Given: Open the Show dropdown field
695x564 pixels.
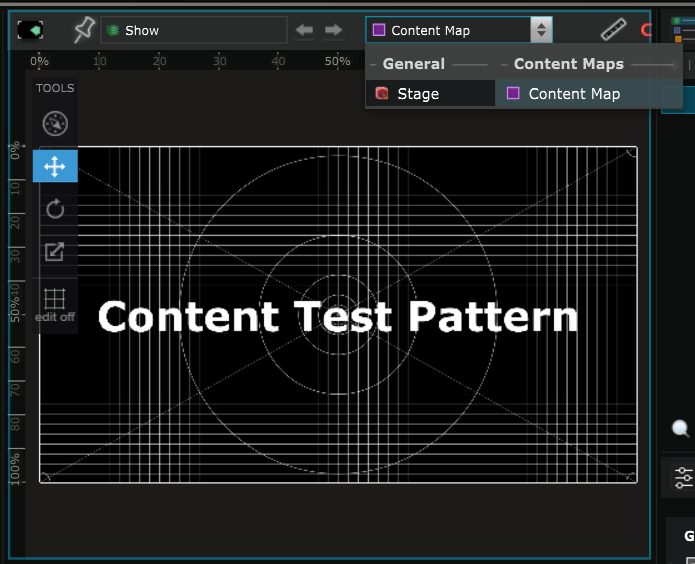Looking at the screenshot, I should pyautogui.click(x=193, y=30).
